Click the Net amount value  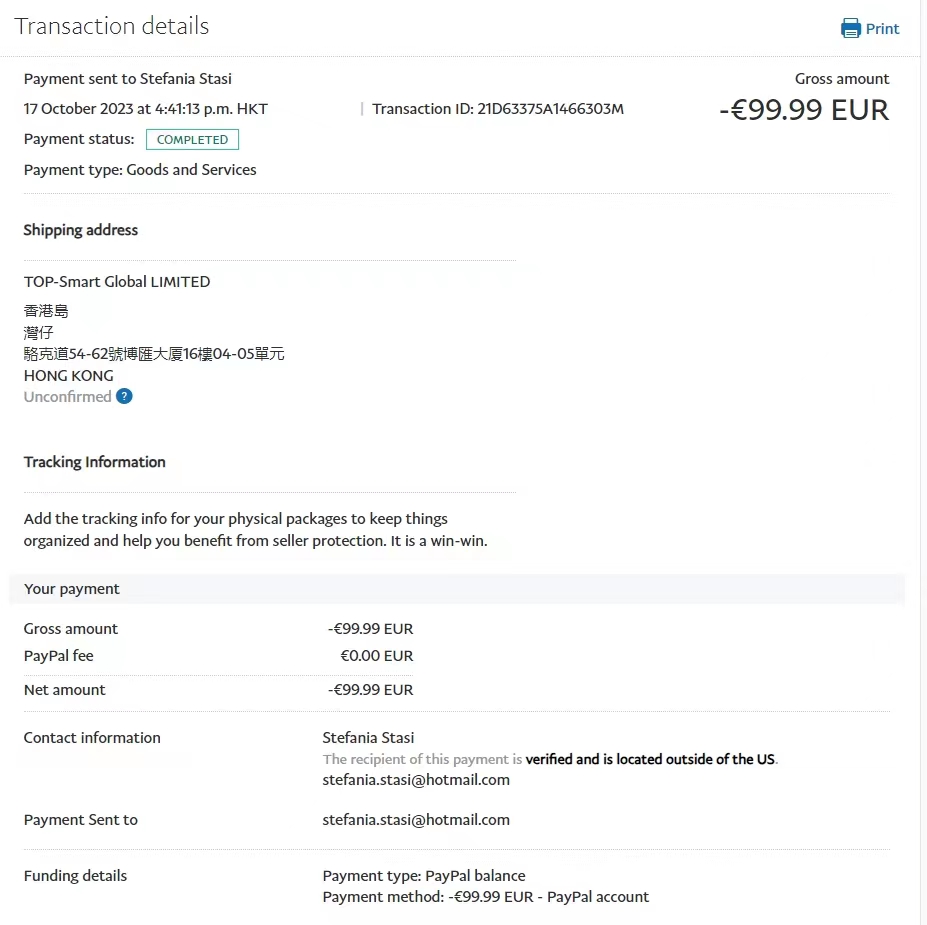370,690
